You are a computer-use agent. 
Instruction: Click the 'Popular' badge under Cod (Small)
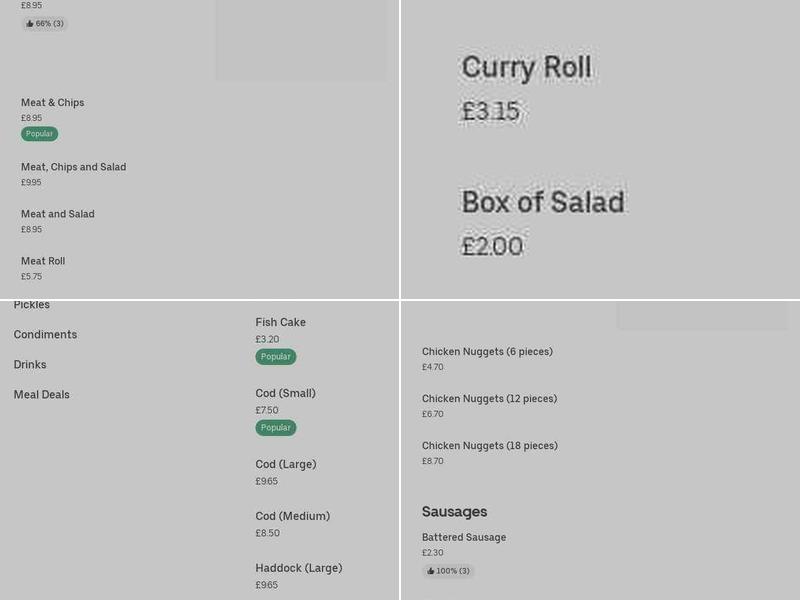tap(275, 427)
